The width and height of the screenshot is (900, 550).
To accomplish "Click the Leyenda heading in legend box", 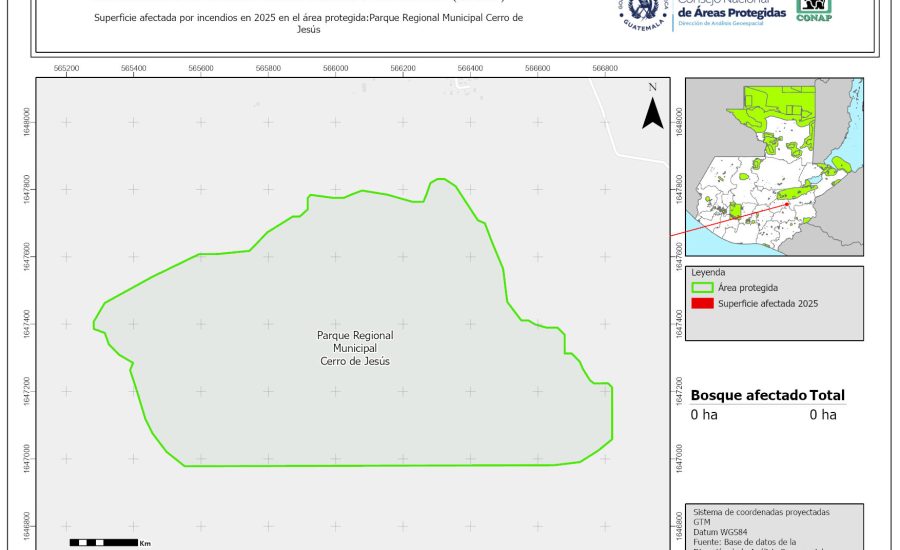I will 708,272.
